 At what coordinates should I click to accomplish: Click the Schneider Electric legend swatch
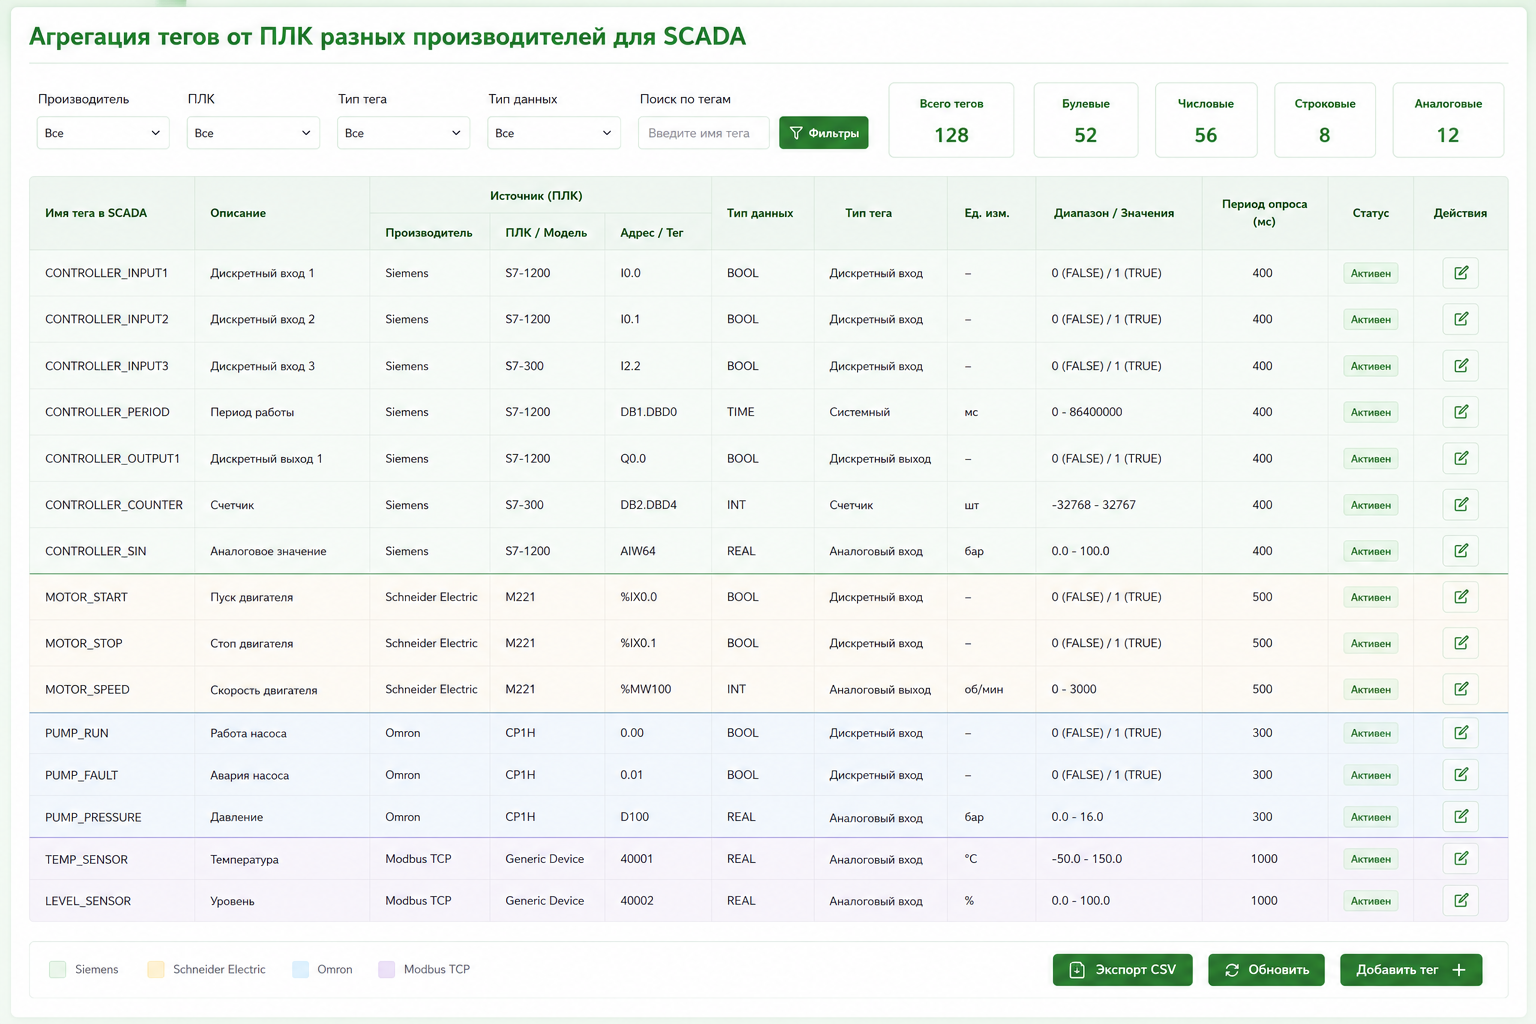click(x=156, y=969)
